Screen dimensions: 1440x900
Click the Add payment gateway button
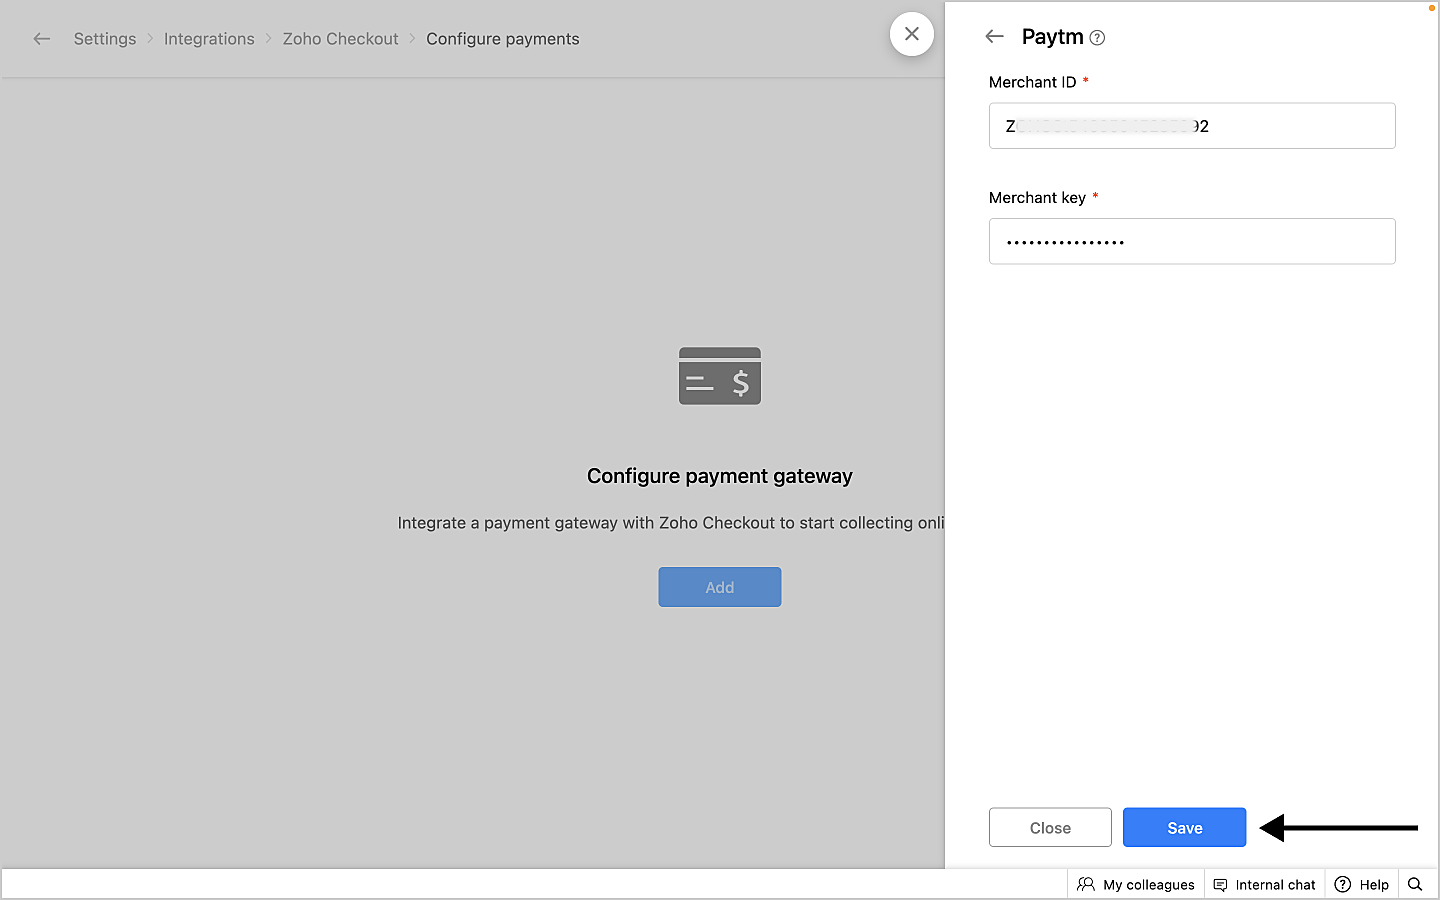tap(720, 587)
